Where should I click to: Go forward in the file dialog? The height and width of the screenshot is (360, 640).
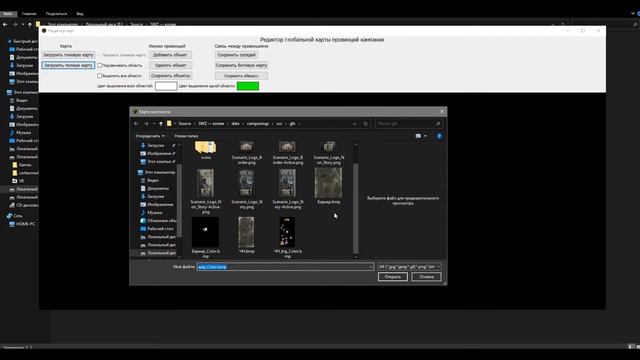146,124
